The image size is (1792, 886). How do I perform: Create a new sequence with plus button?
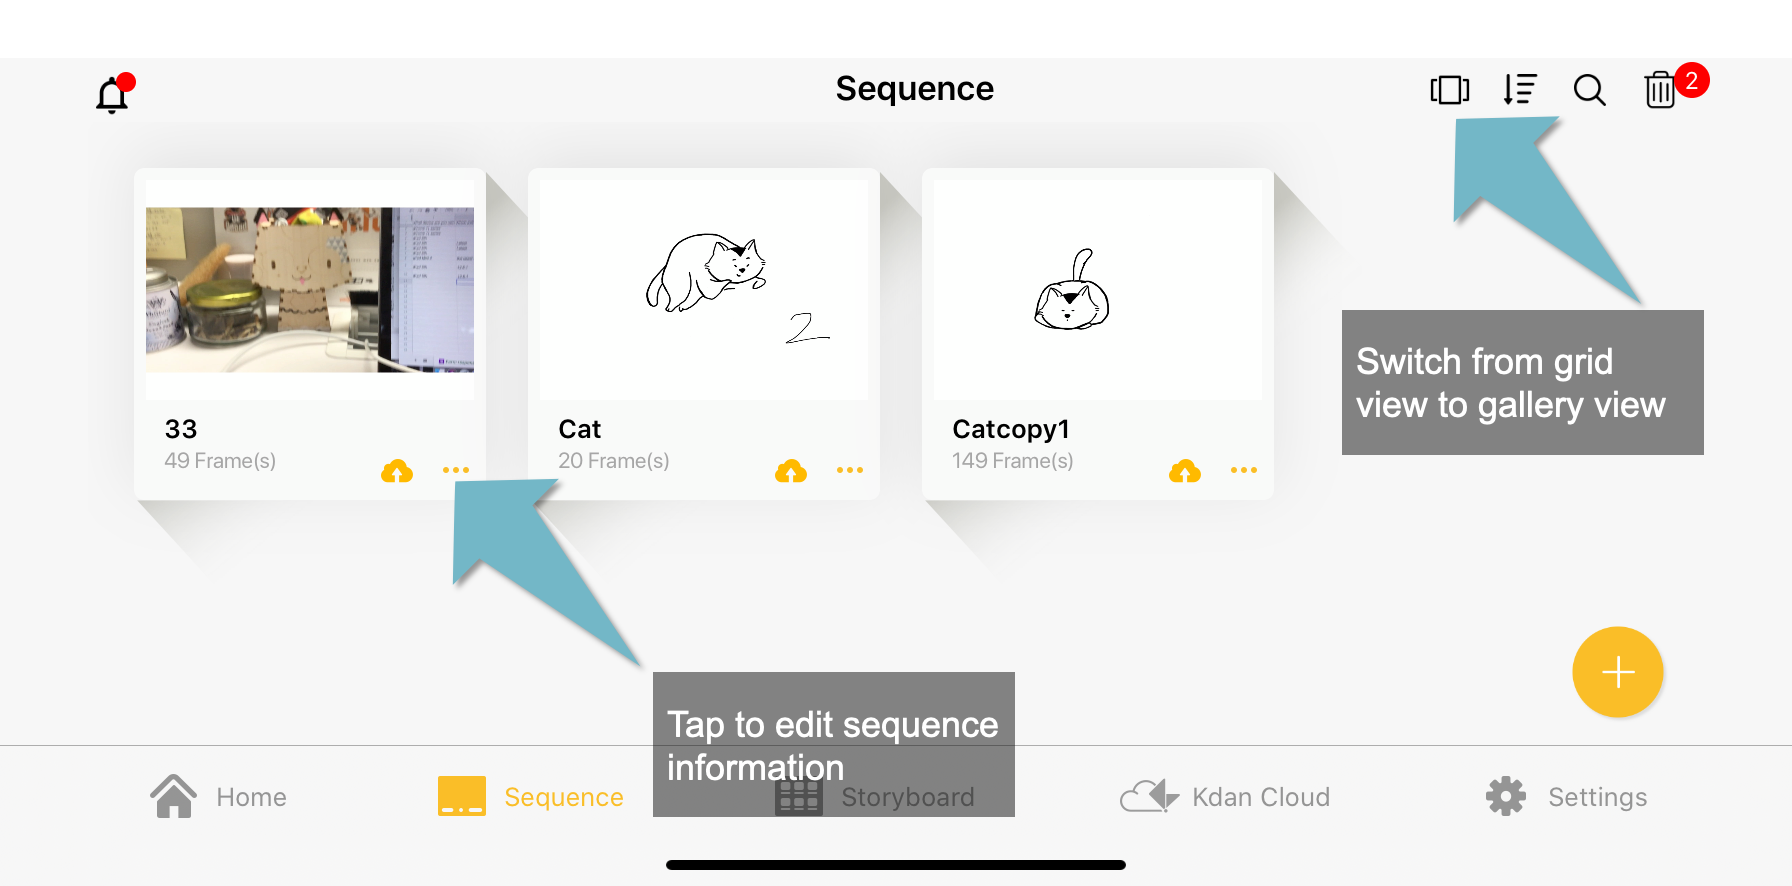click(x=1617, y=672)
